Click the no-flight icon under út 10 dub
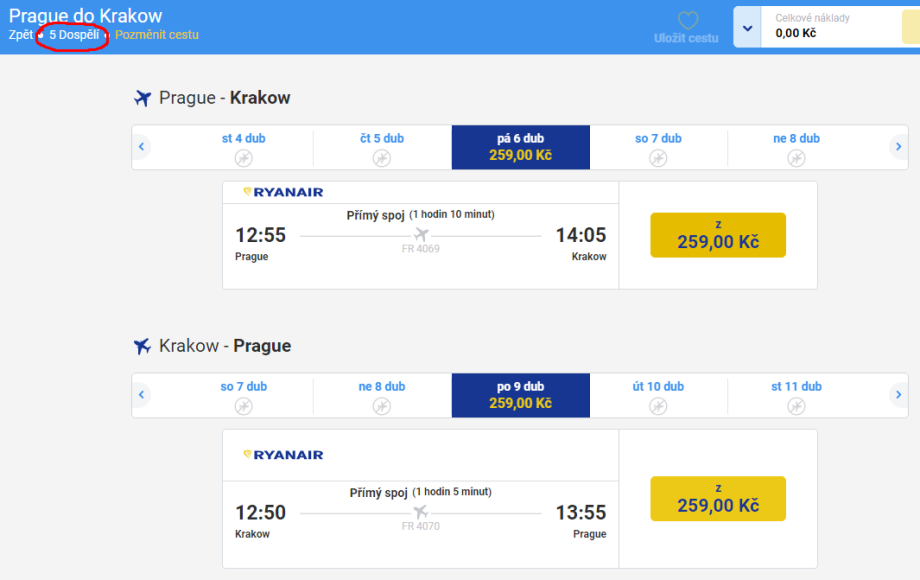The width and height of the screenshot is (920, 580). pyautogui.click(x=658, y=406)
